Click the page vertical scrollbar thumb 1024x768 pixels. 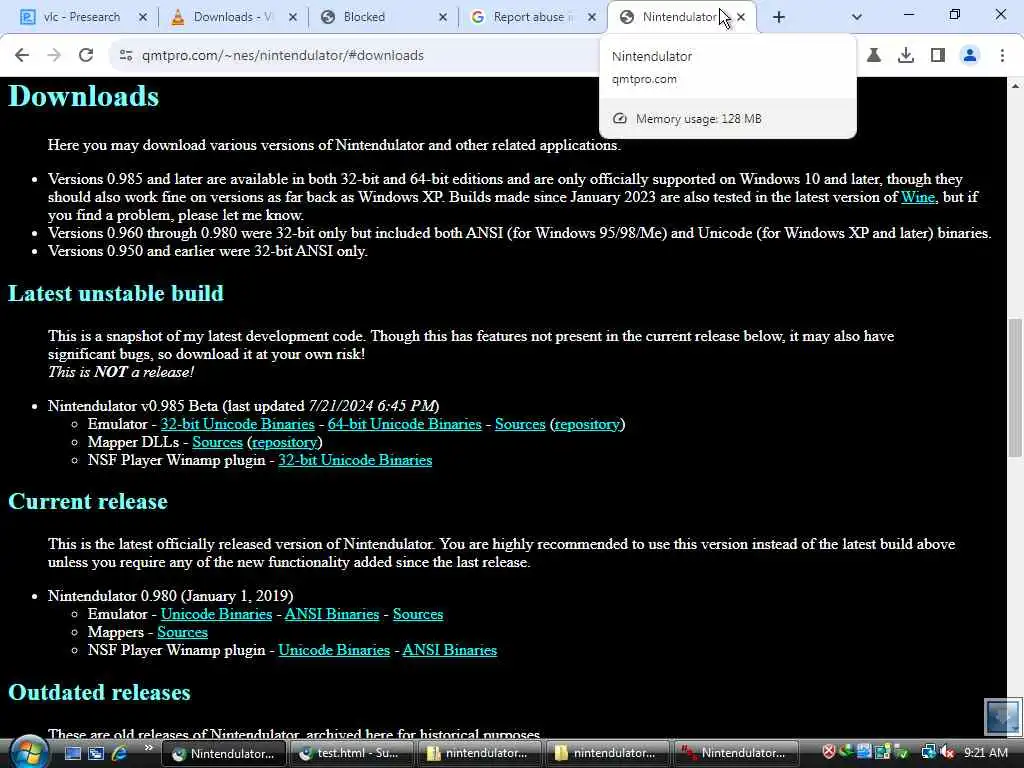click(1015, 387)
